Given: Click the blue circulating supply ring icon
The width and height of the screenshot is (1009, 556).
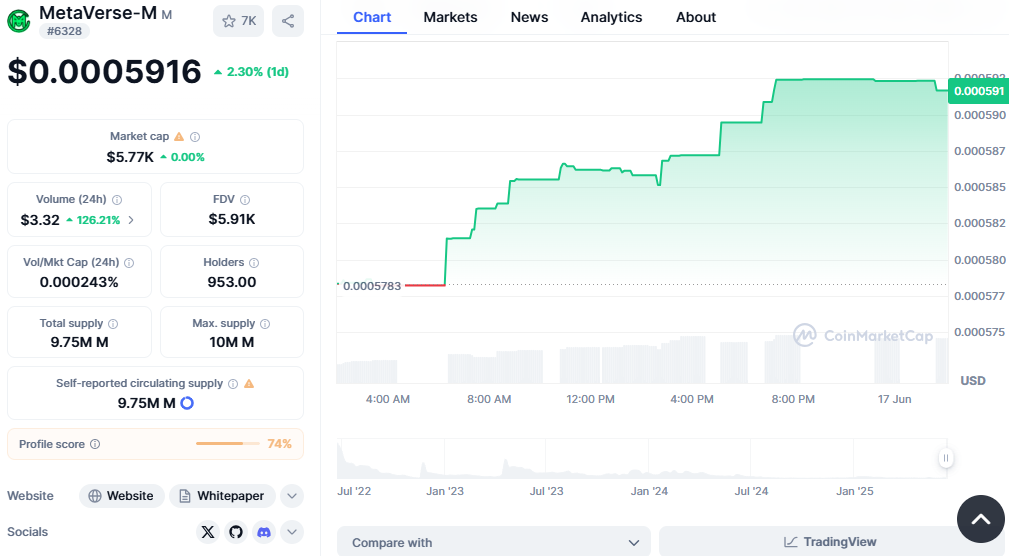Looking at the screenshot, I should click(x=187, y=403).
